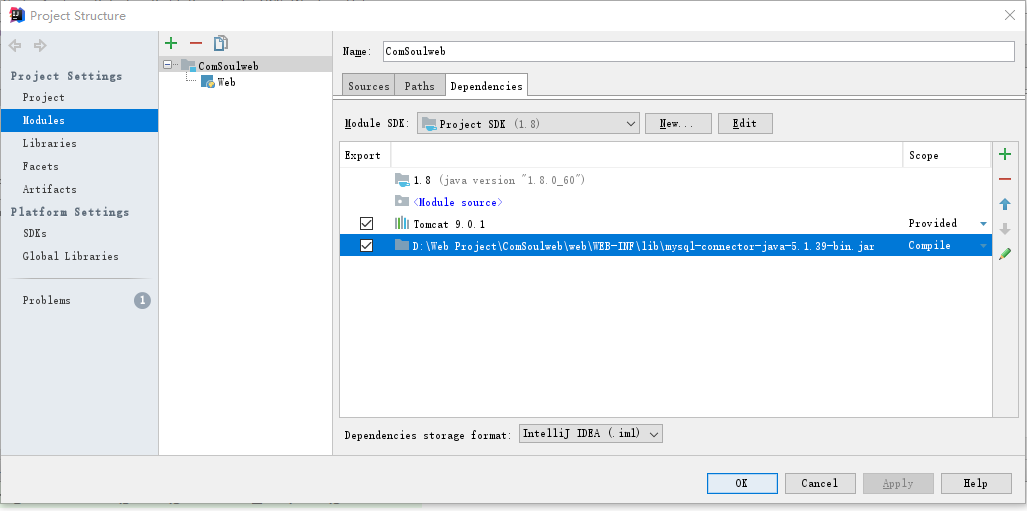1027x511 pixels.
Task: Click the Apply button
Action: coord(898,483)
